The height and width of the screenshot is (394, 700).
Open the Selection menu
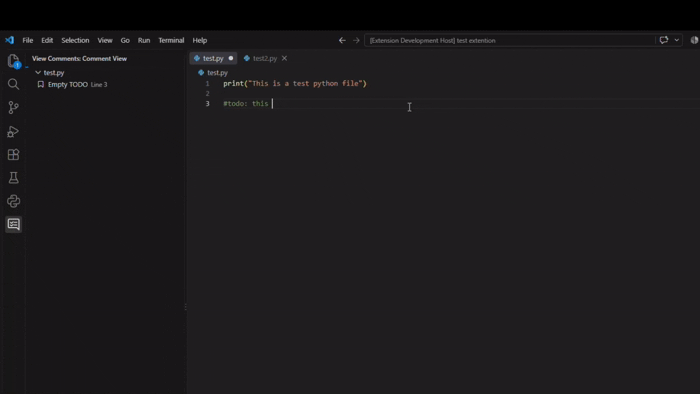click(75, 40)
